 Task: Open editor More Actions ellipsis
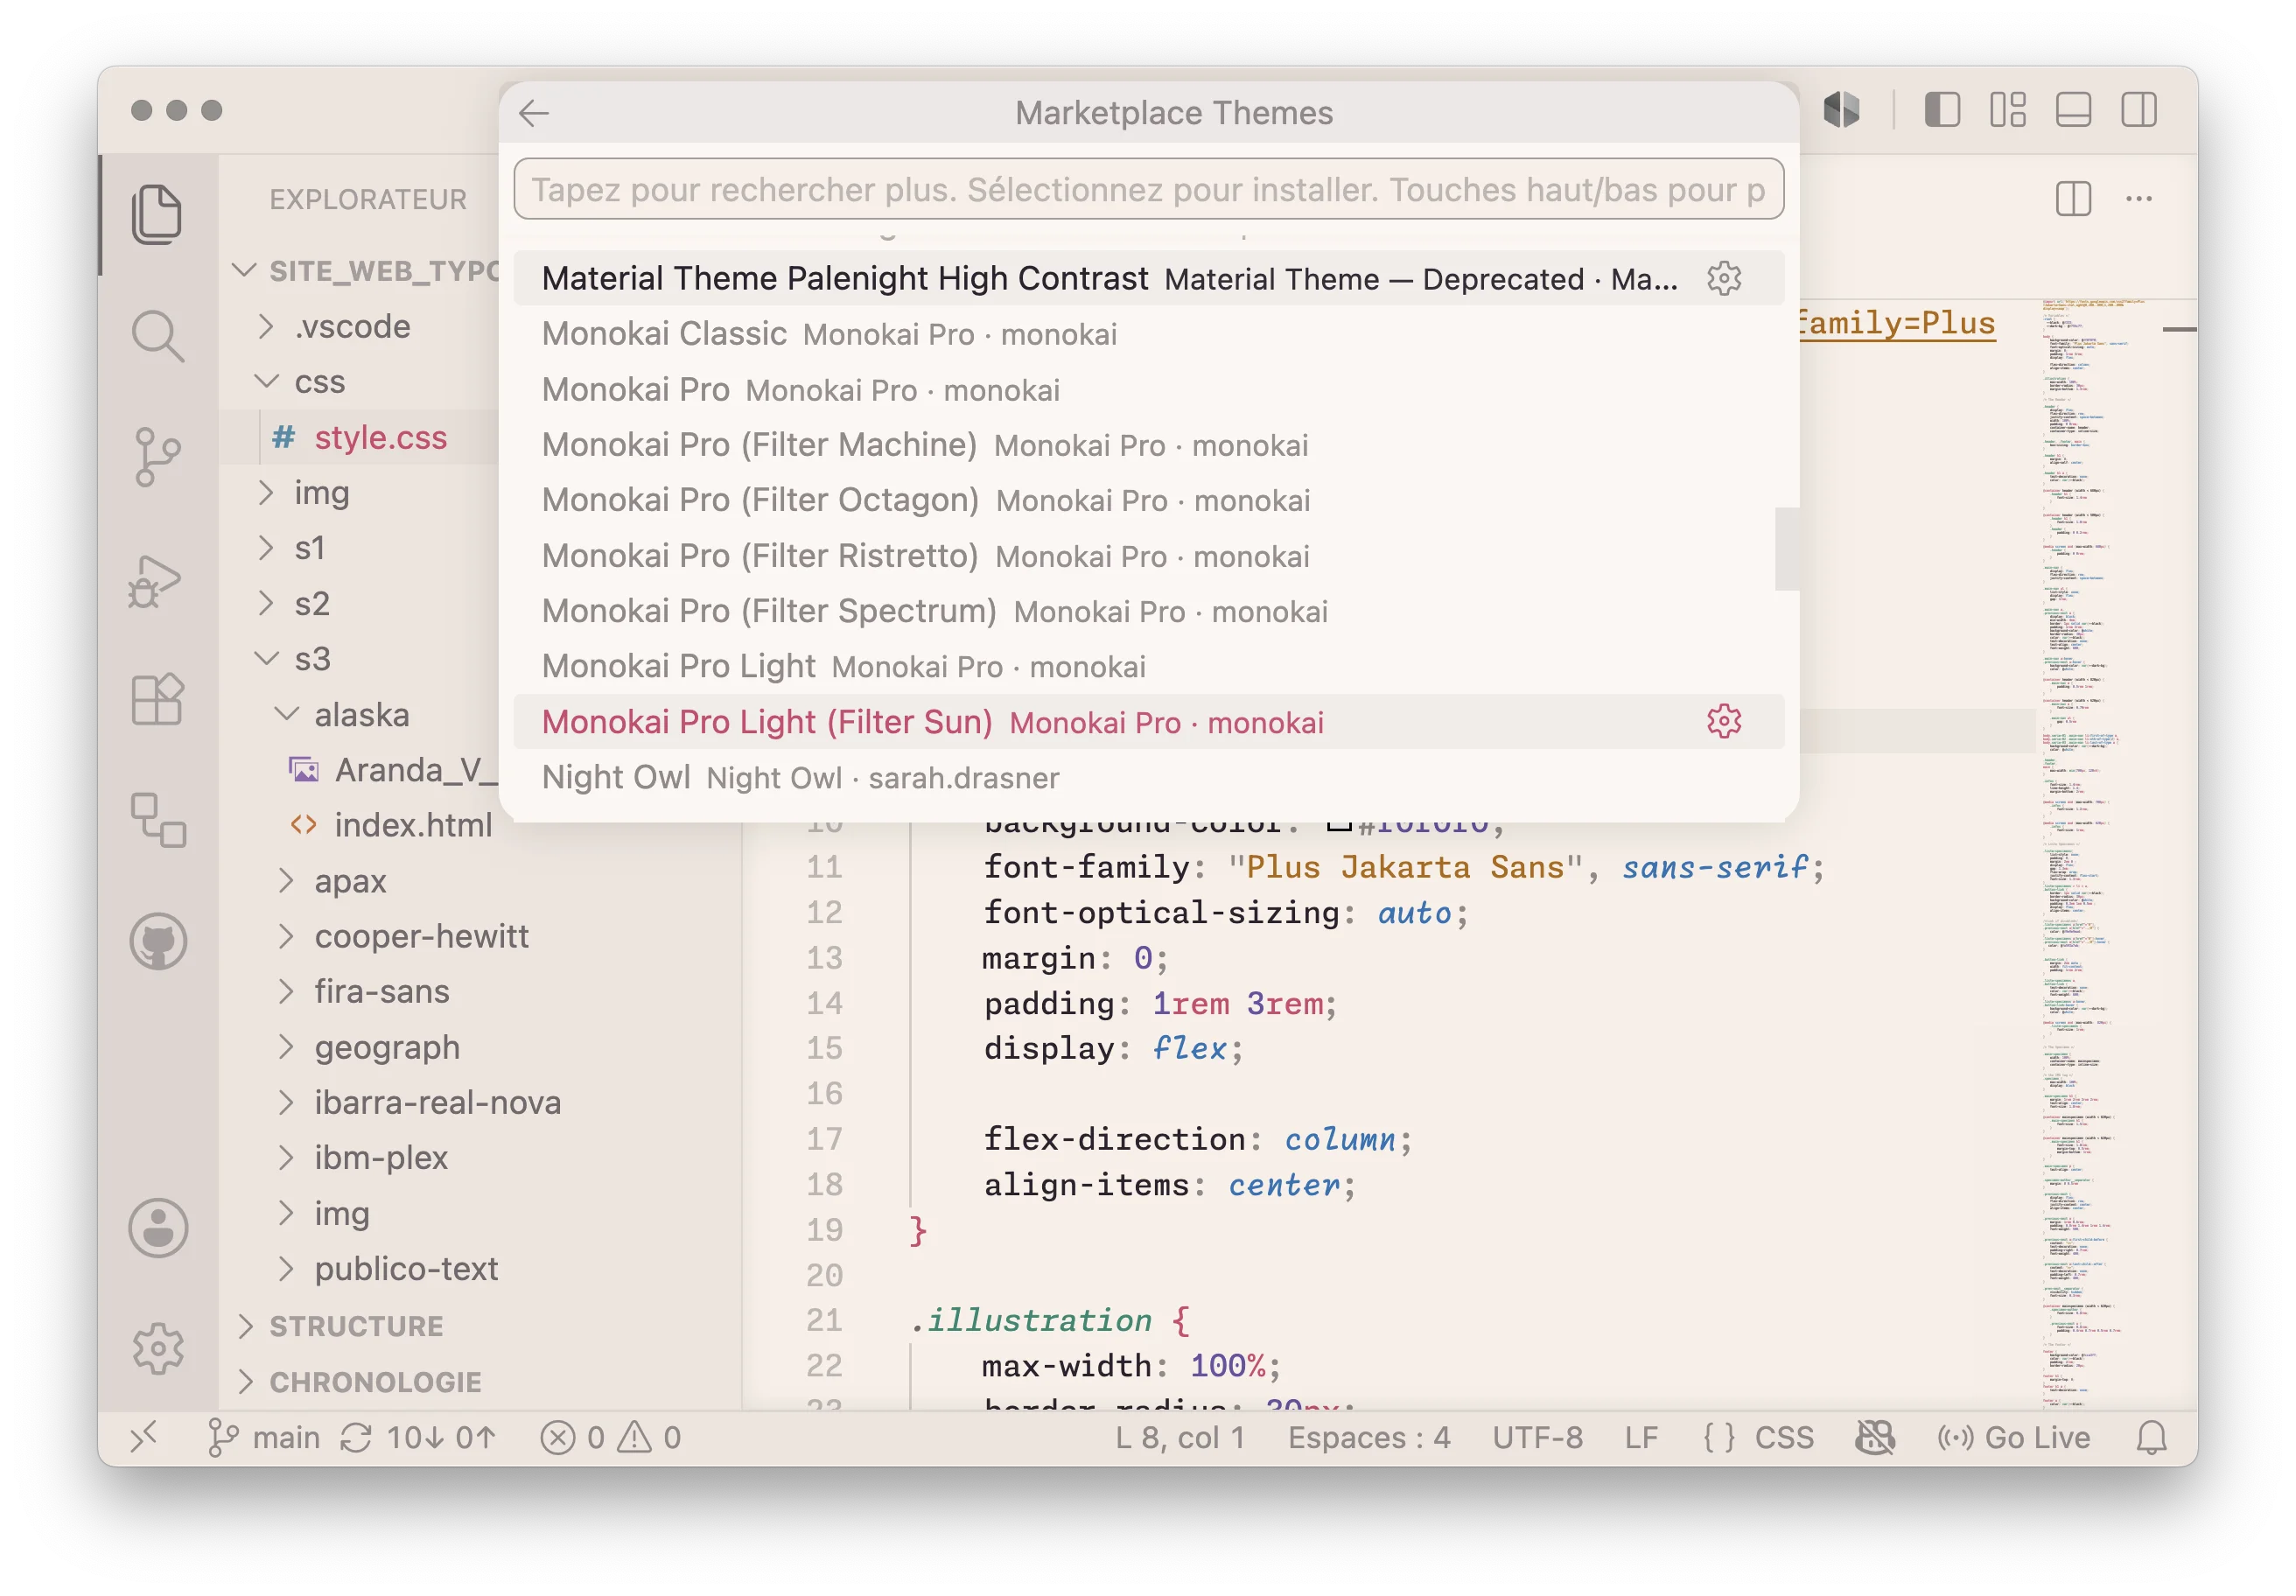pos(2139,198)
